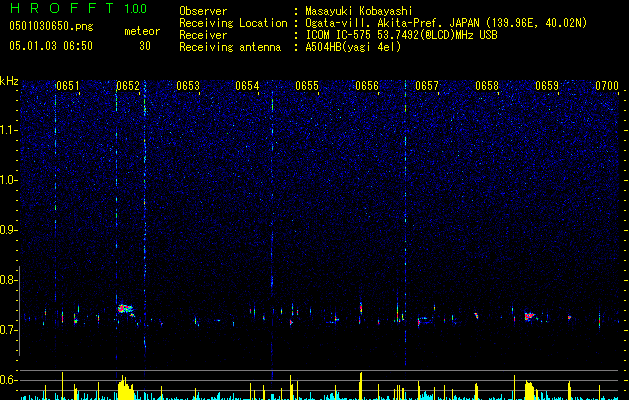Click observer name Masayuki Kobayashi
Screen dimensions: 629x400
pyautogui.click(x=359, y=11)
